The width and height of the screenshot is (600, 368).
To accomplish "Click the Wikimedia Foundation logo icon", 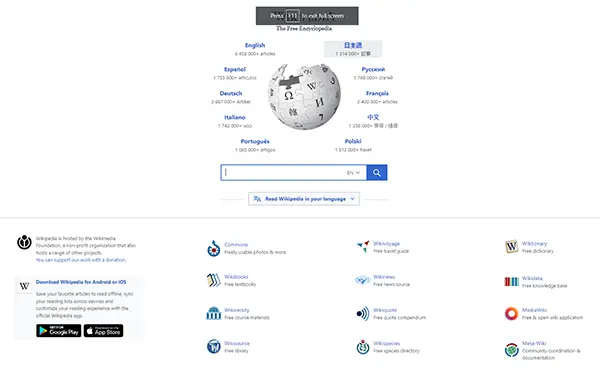I will tap(24, 242).
